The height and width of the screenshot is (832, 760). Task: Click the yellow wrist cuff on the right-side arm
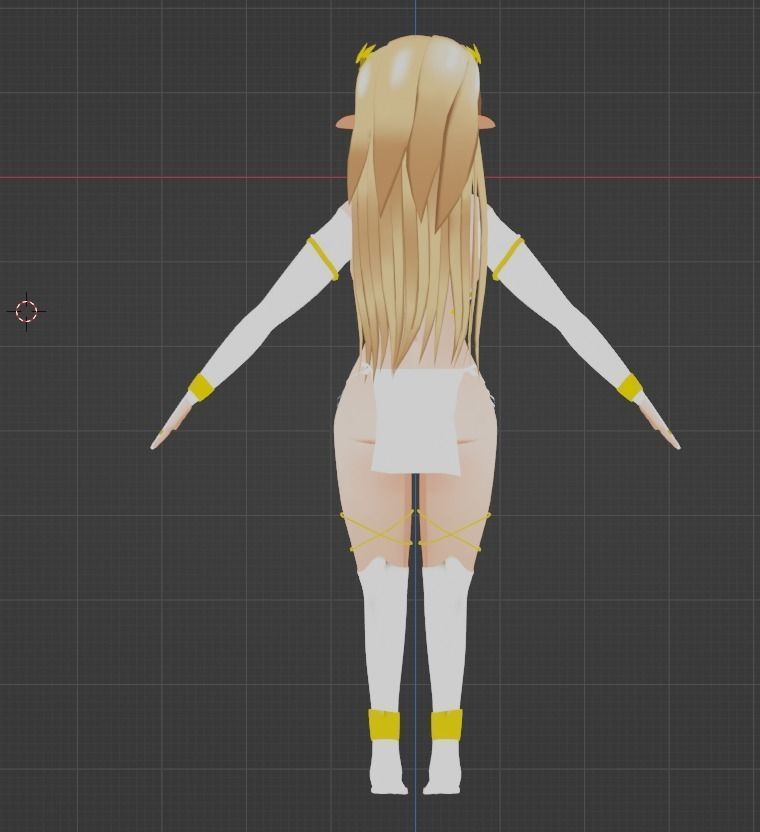629,387
